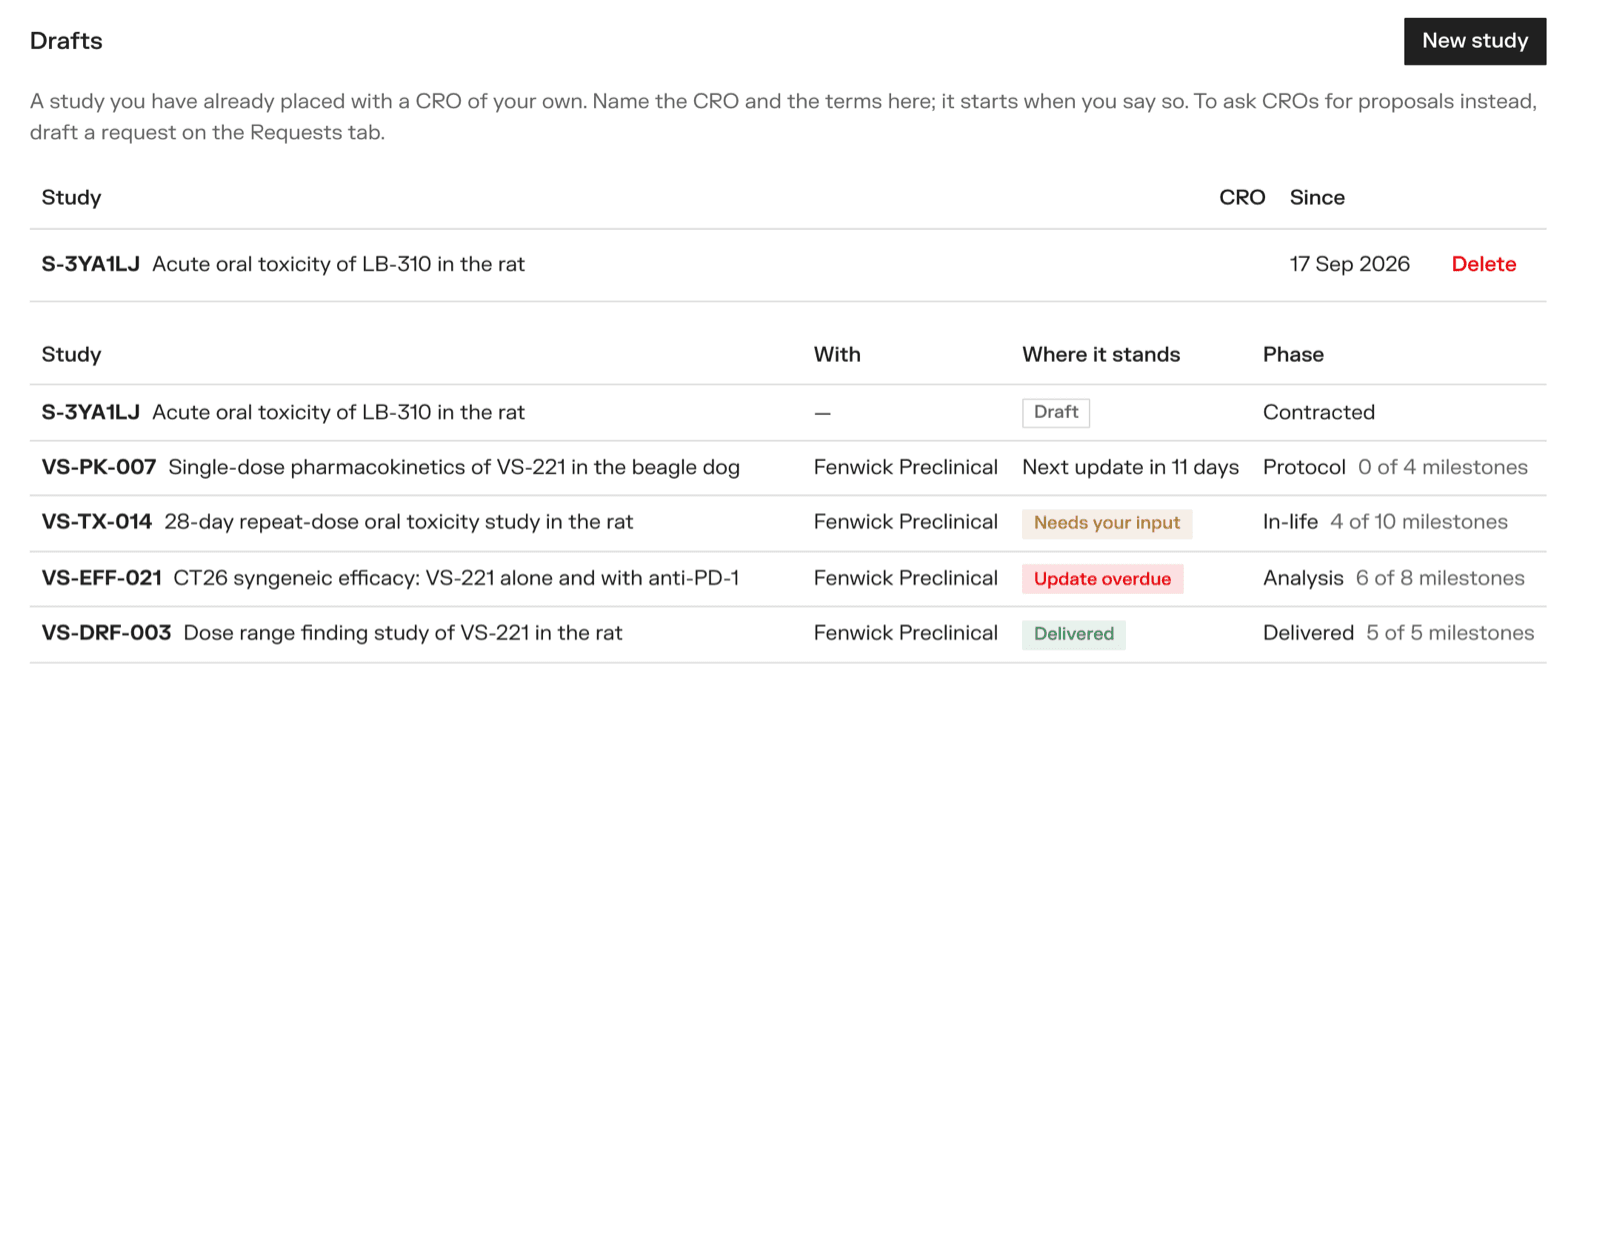1600x1244 pixels.
Task: Delete the S-3YA1LJ draft study
Action: click(1483, 264)
